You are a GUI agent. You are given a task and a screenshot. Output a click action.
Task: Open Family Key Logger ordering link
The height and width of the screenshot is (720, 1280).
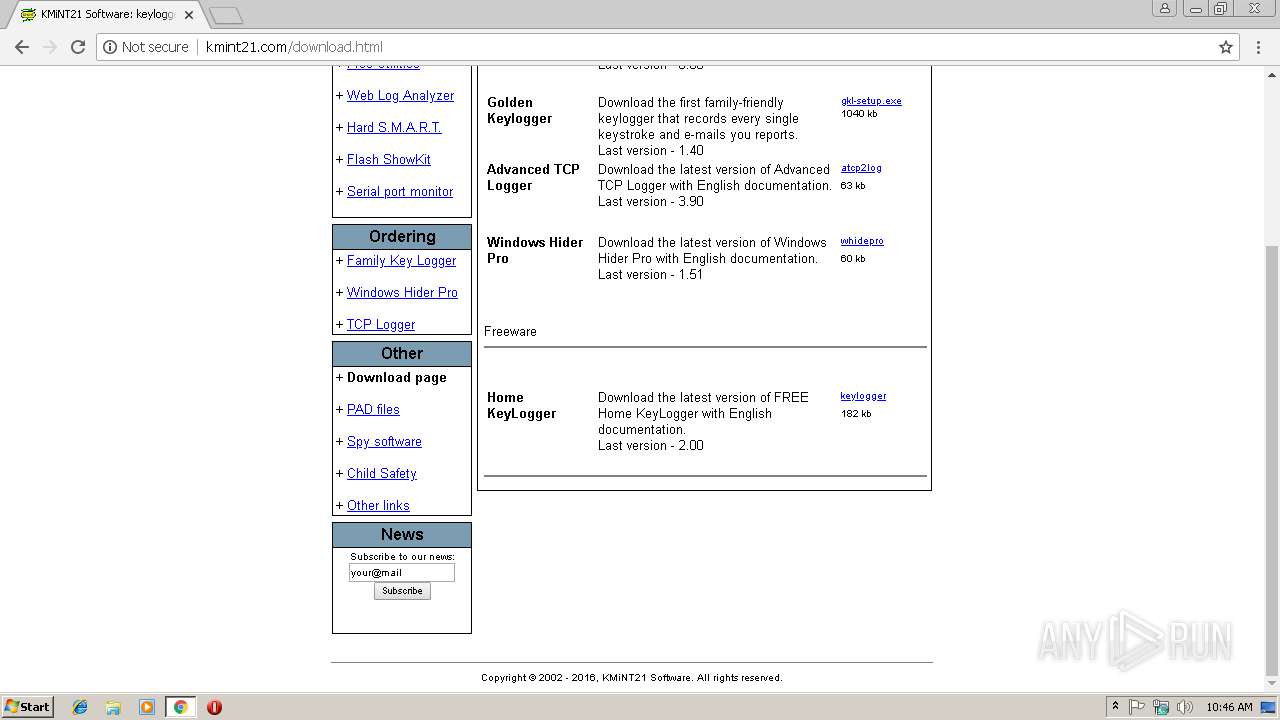[401, 261]
